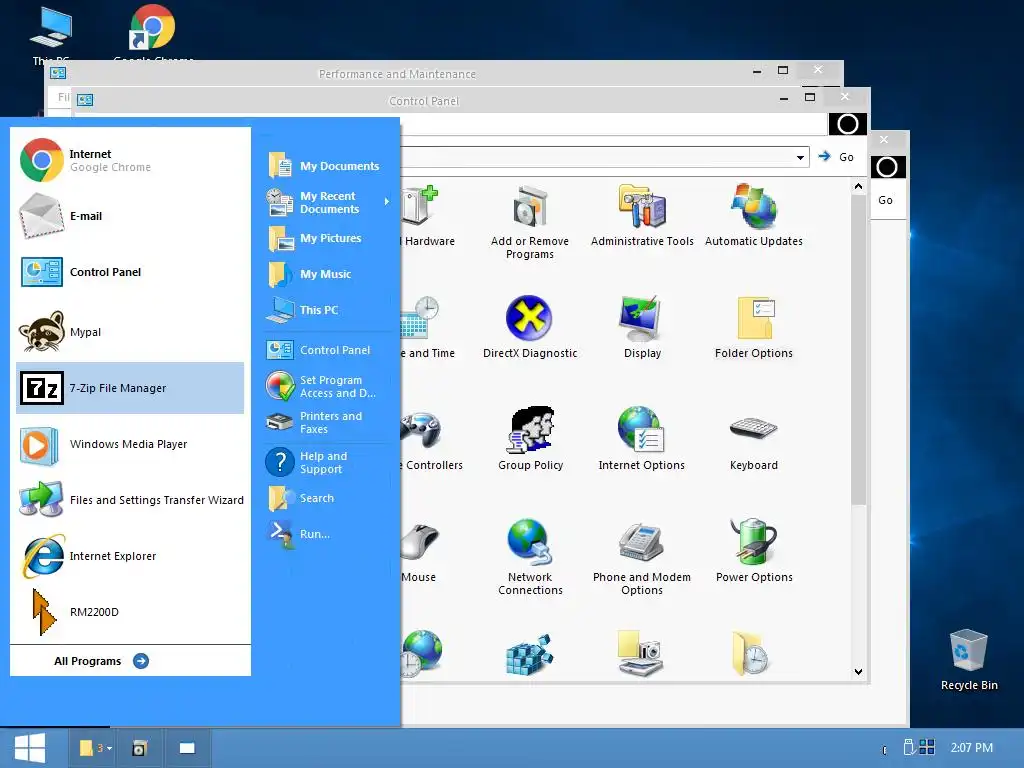This screenshot has height=768, width=1024.
Task: Launch Internet Explorer
Action: [130, 556]
